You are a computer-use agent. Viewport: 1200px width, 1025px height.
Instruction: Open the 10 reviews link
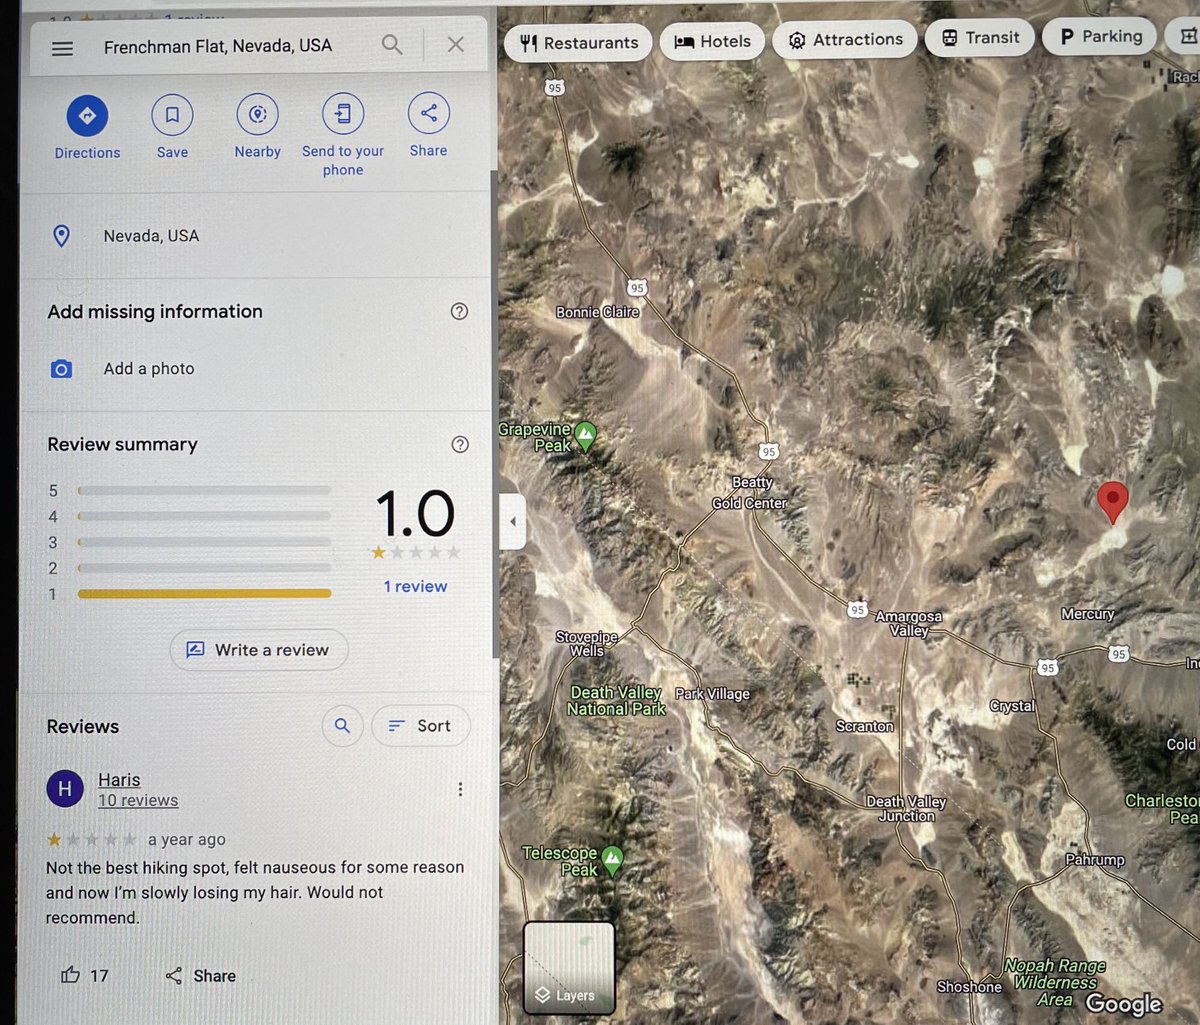[x=138, y=801]
